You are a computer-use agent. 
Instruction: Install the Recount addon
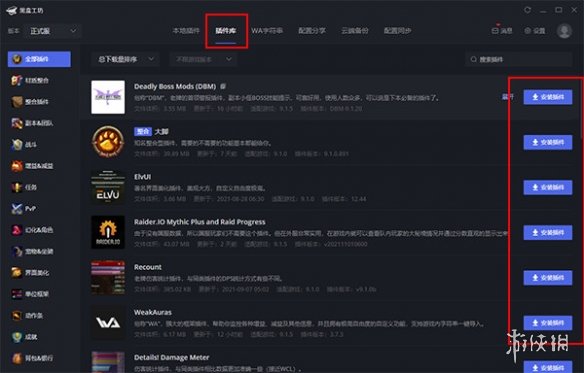[x=548, y=278]
